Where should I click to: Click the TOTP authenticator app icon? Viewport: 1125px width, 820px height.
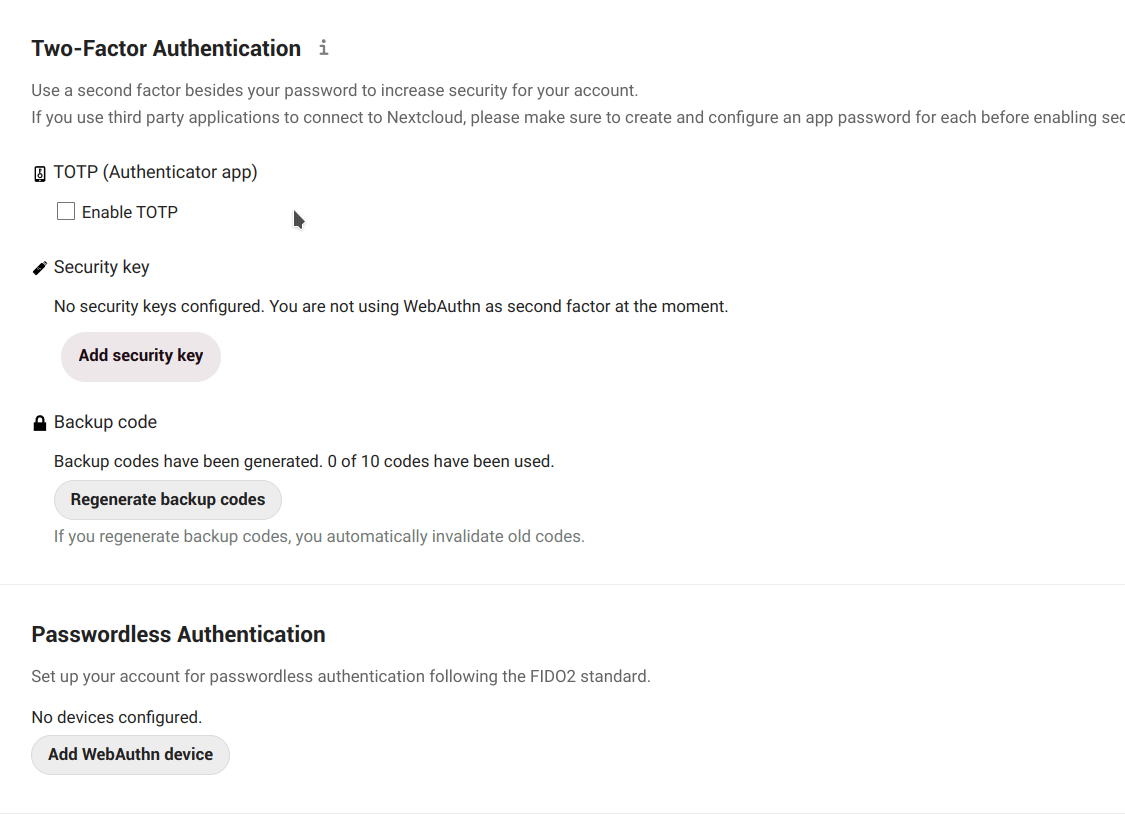[x=40, y=174]
